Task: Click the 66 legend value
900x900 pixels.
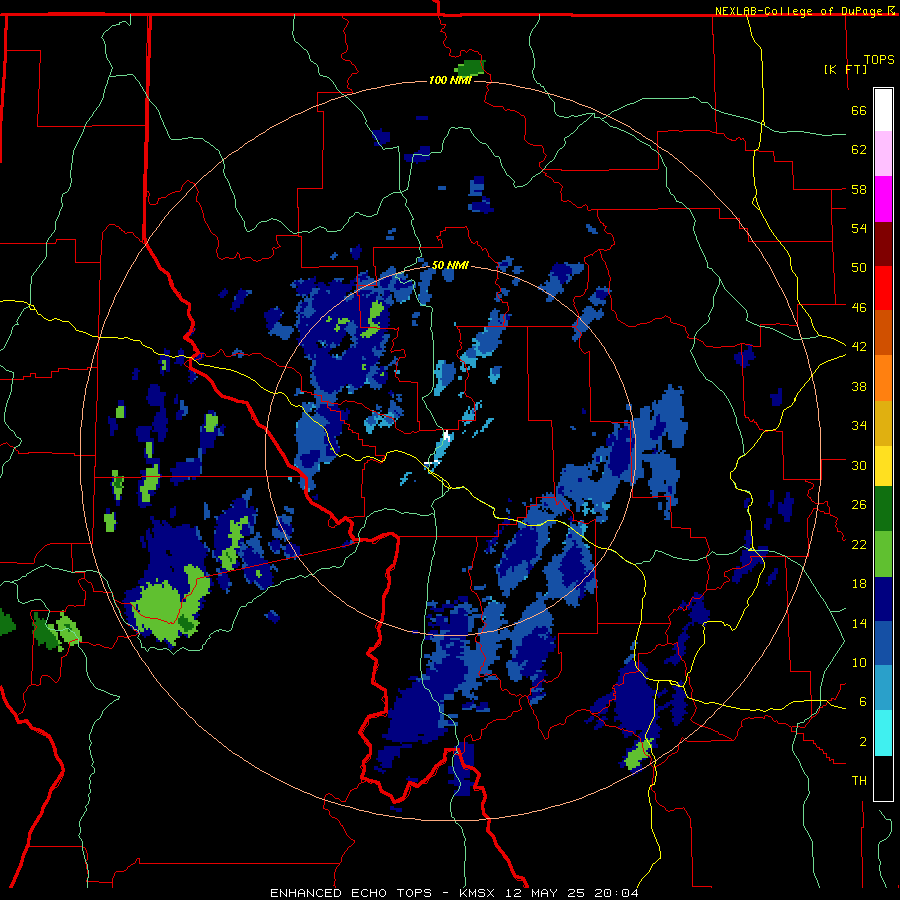Action: click(859, 110)
